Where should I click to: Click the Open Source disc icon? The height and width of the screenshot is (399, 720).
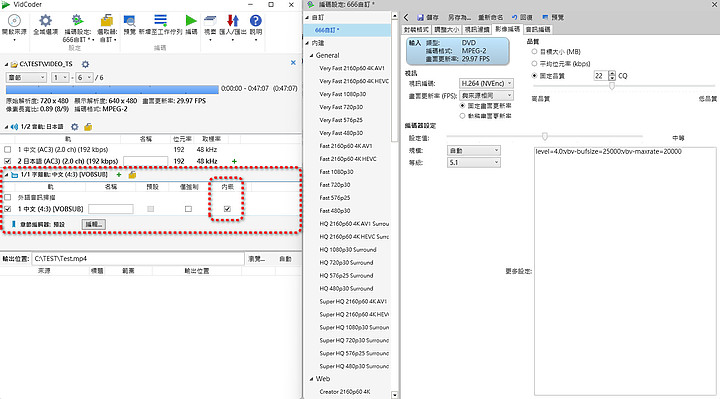pyautogui.click(x=14, y=21)
